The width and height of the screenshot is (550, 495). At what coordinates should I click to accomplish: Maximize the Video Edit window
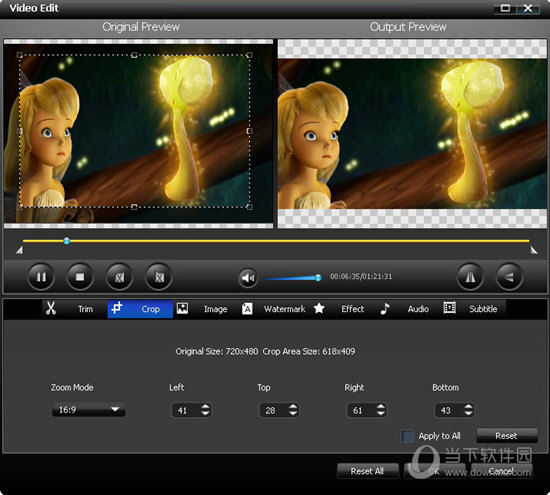pos(505,8)
